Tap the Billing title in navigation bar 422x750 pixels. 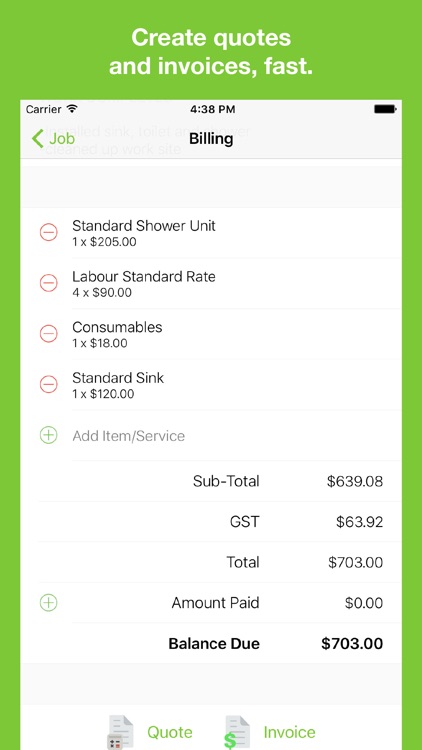click(x=211, y=139)
